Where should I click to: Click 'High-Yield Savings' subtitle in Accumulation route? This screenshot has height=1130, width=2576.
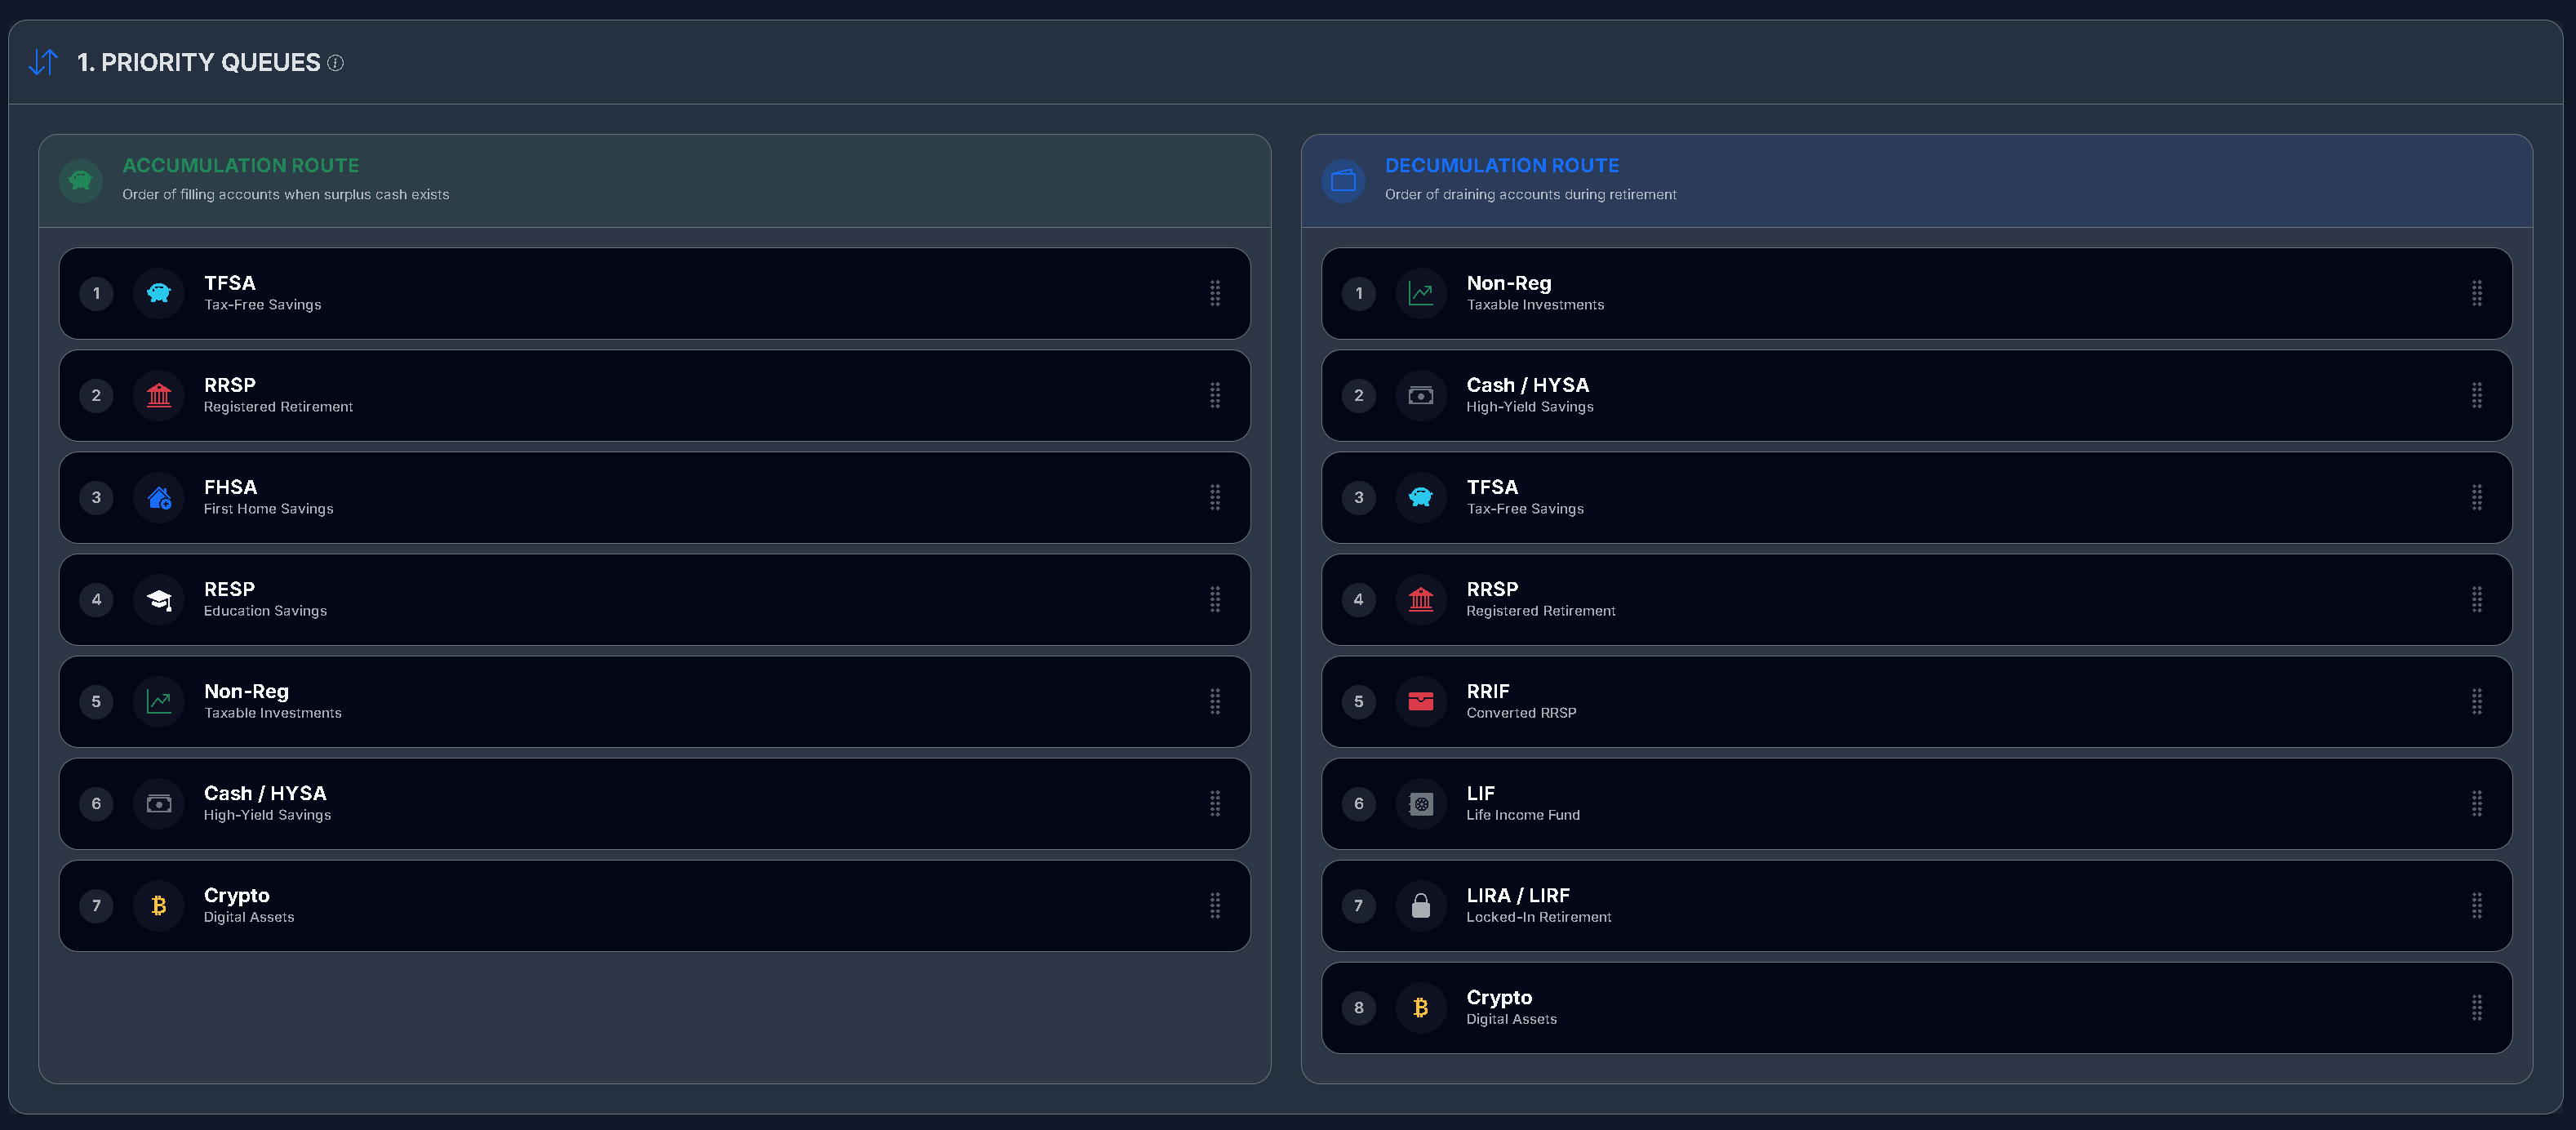click(267, 815)
